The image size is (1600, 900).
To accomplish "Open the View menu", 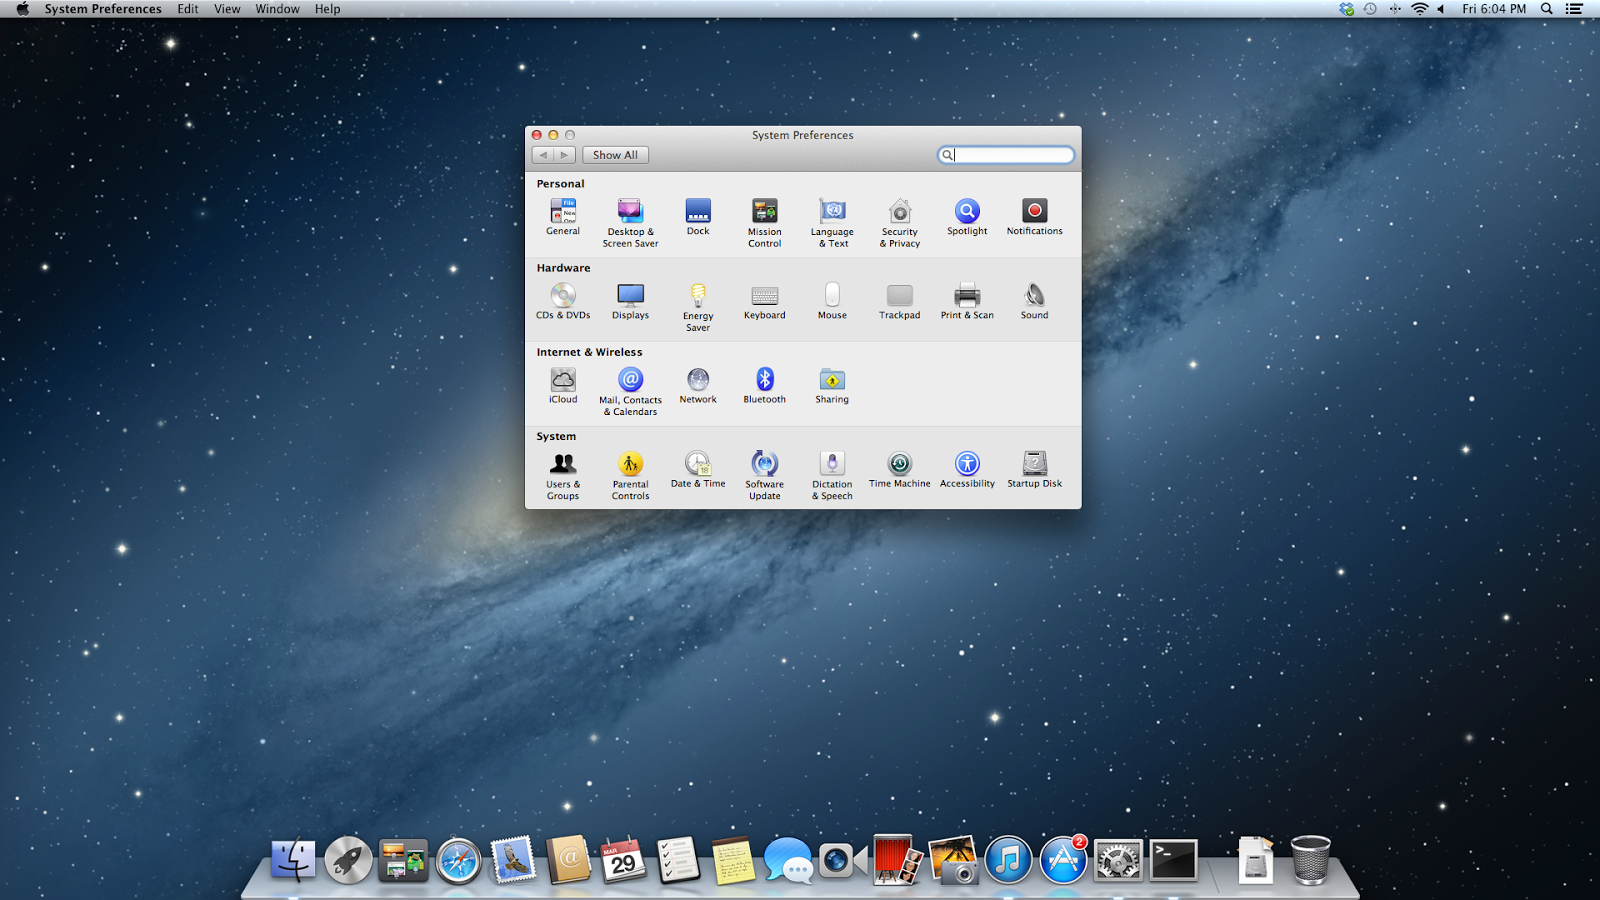I will [227, 9].
